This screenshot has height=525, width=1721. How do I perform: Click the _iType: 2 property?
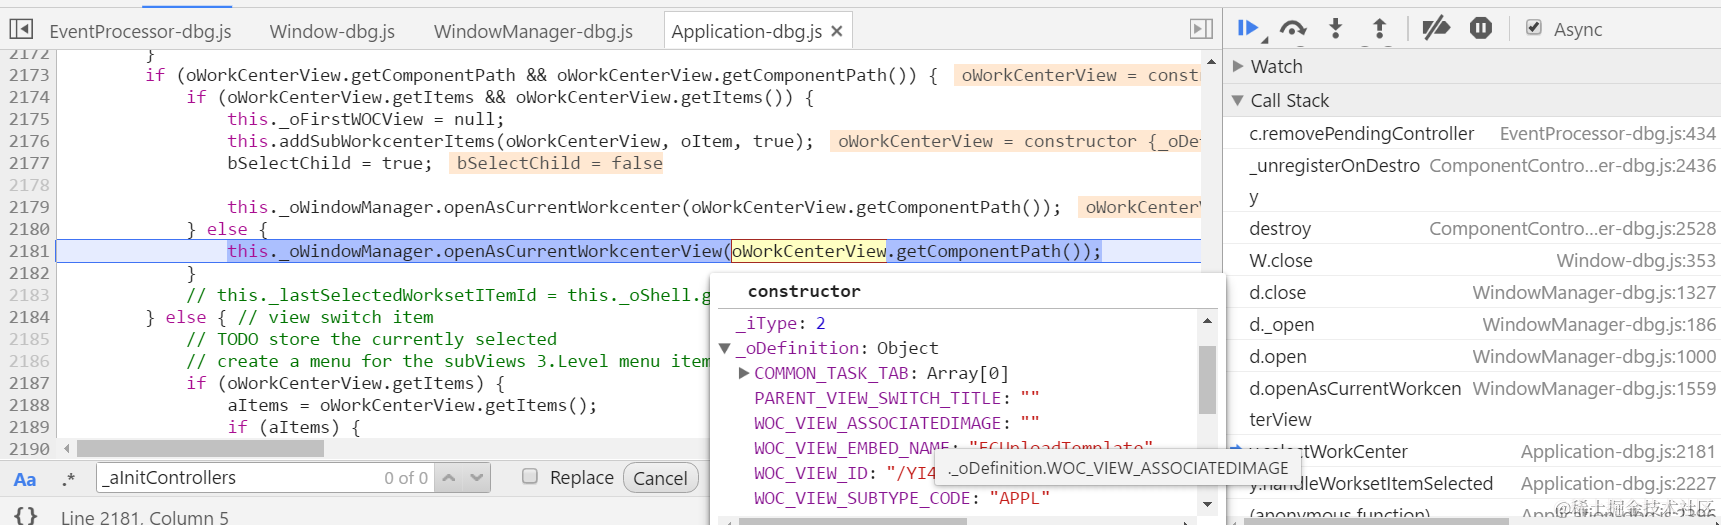coord(781,324)
